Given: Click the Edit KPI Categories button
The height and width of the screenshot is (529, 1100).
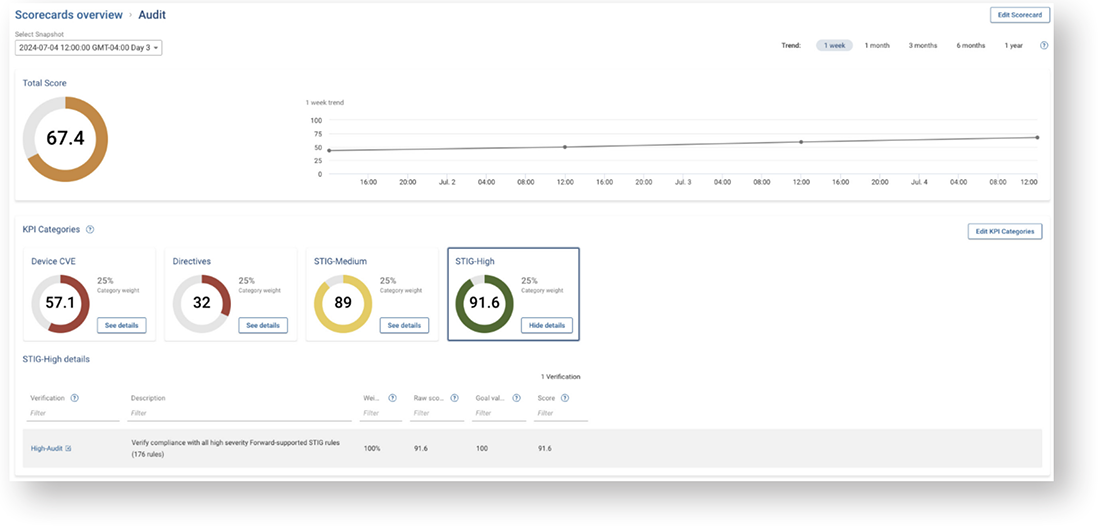Looking at the screenshot, I should pyautogui.click(x=1005, y=231).
